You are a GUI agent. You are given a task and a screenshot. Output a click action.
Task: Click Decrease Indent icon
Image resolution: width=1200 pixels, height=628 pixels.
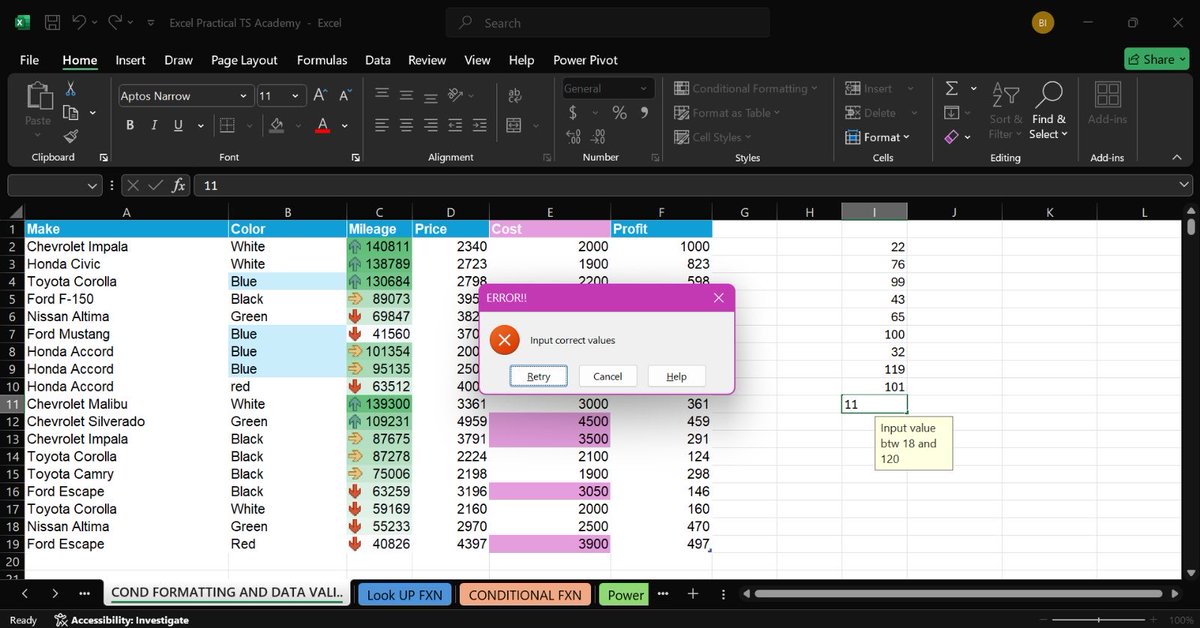tap(456, 126)
